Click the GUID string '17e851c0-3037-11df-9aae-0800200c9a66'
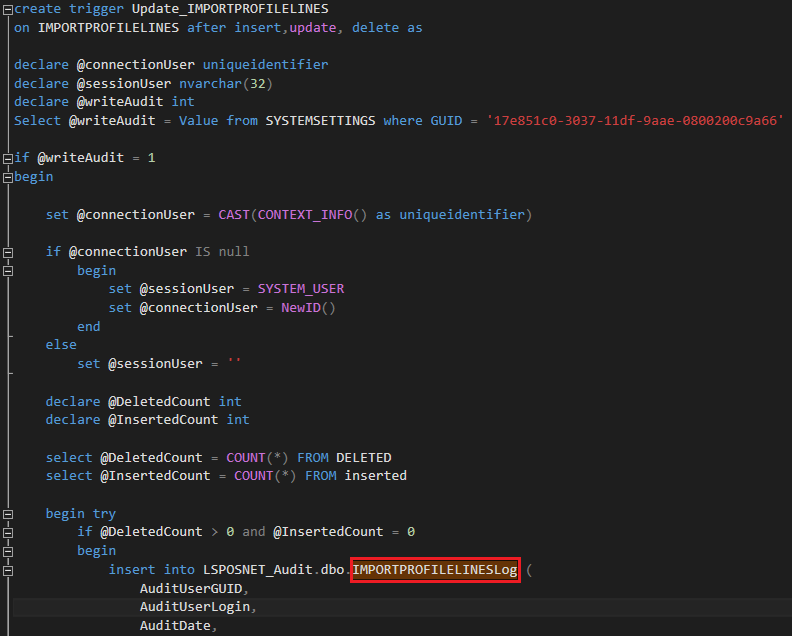The height and width of the screenshot is (636, 792). (635, 121)
